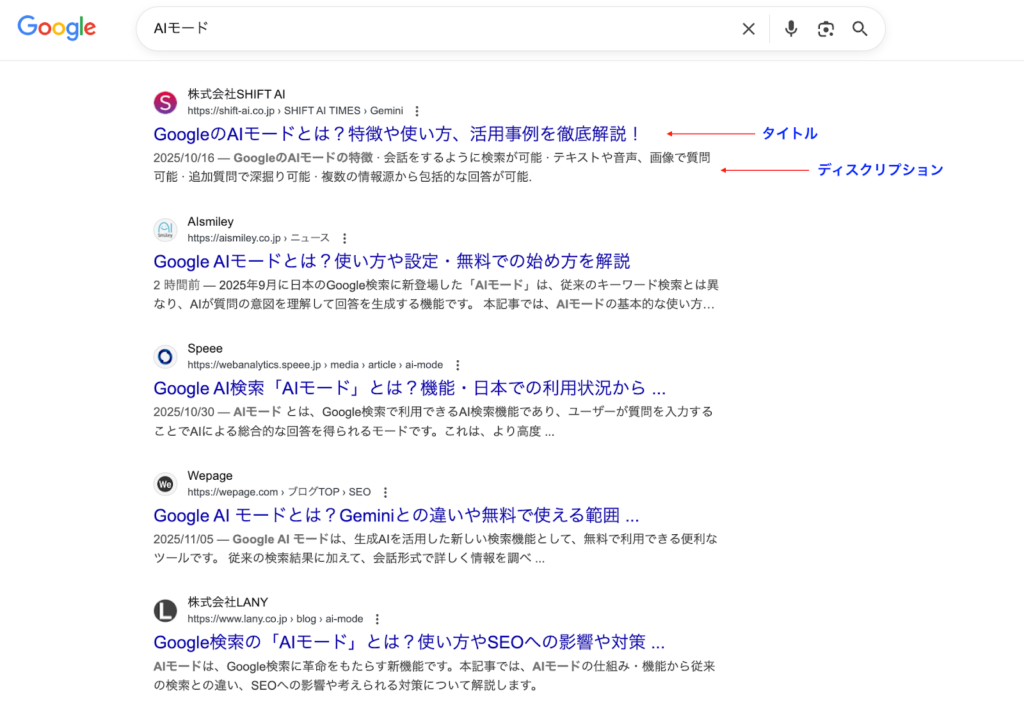The width and height of the screenshot is (1024, 705).
Task: Open "Google検索の「AIモード」とは" LANY link
Action: (409, 642)
